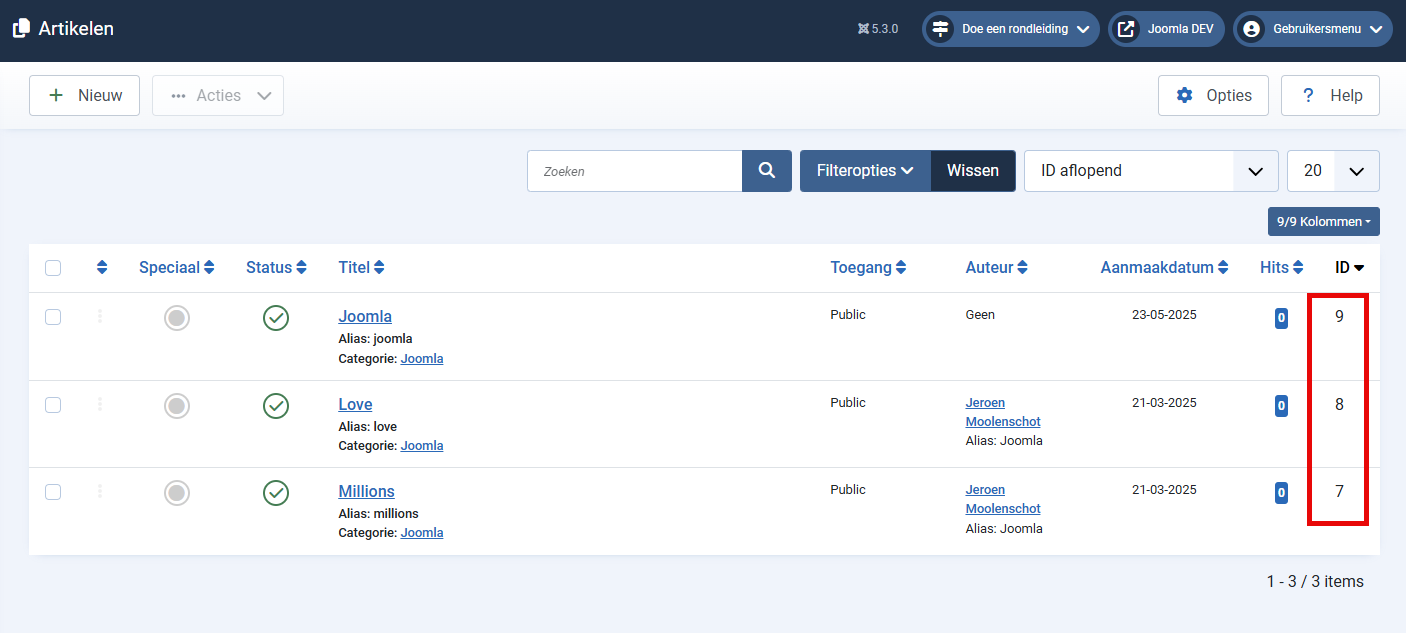
Task: Open the ID aflopend sort dropdown
Action: coord(1150,171)
